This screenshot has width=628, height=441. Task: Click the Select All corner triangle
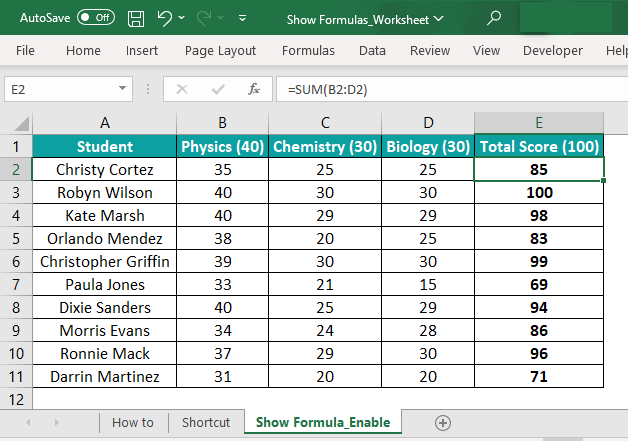click(x=21, y=124)
